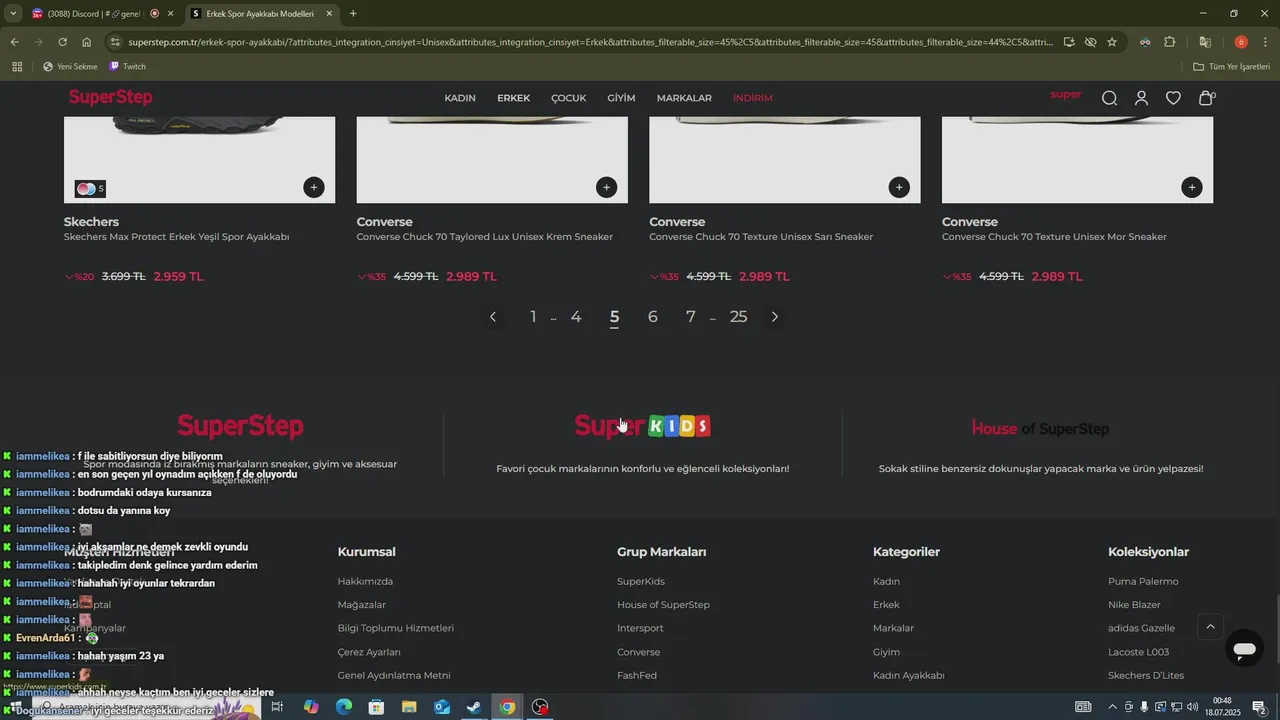Open Hakkımızda link under Kurumsal
This screenshot has width=1280, height=720.
tap(365, 582)
